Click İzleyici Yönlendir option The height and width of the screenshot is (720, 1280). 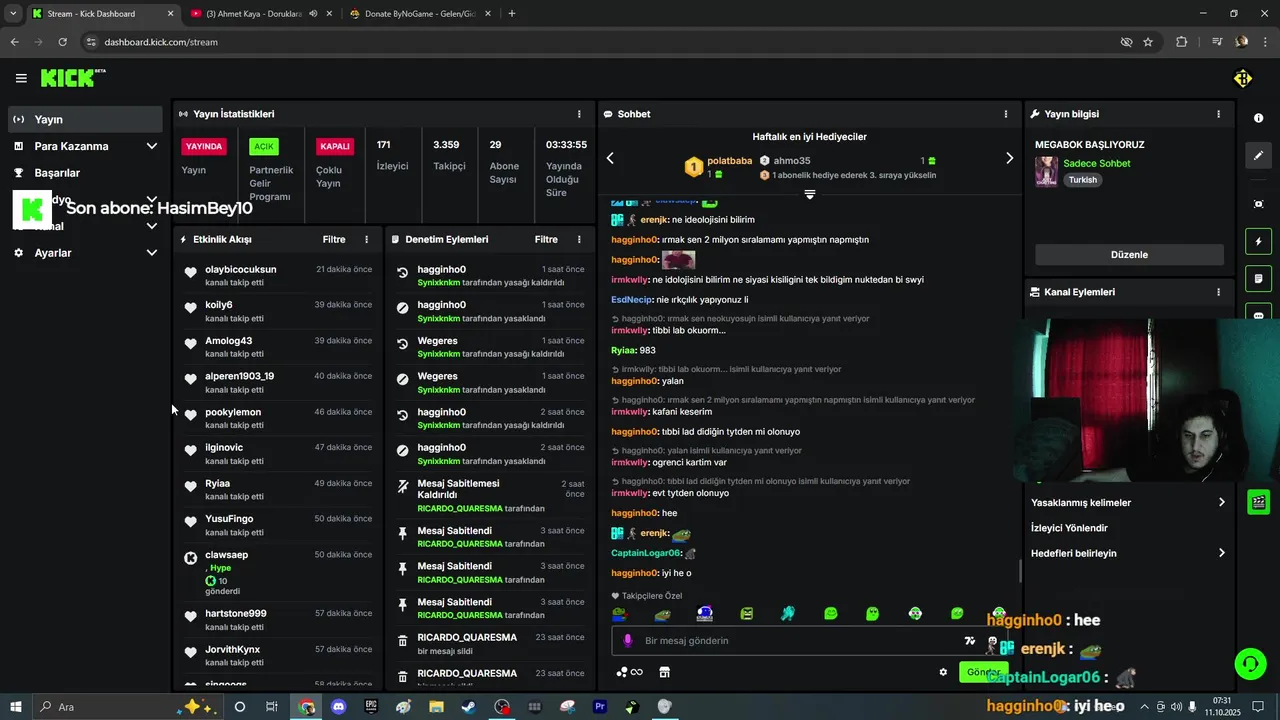1069,528
